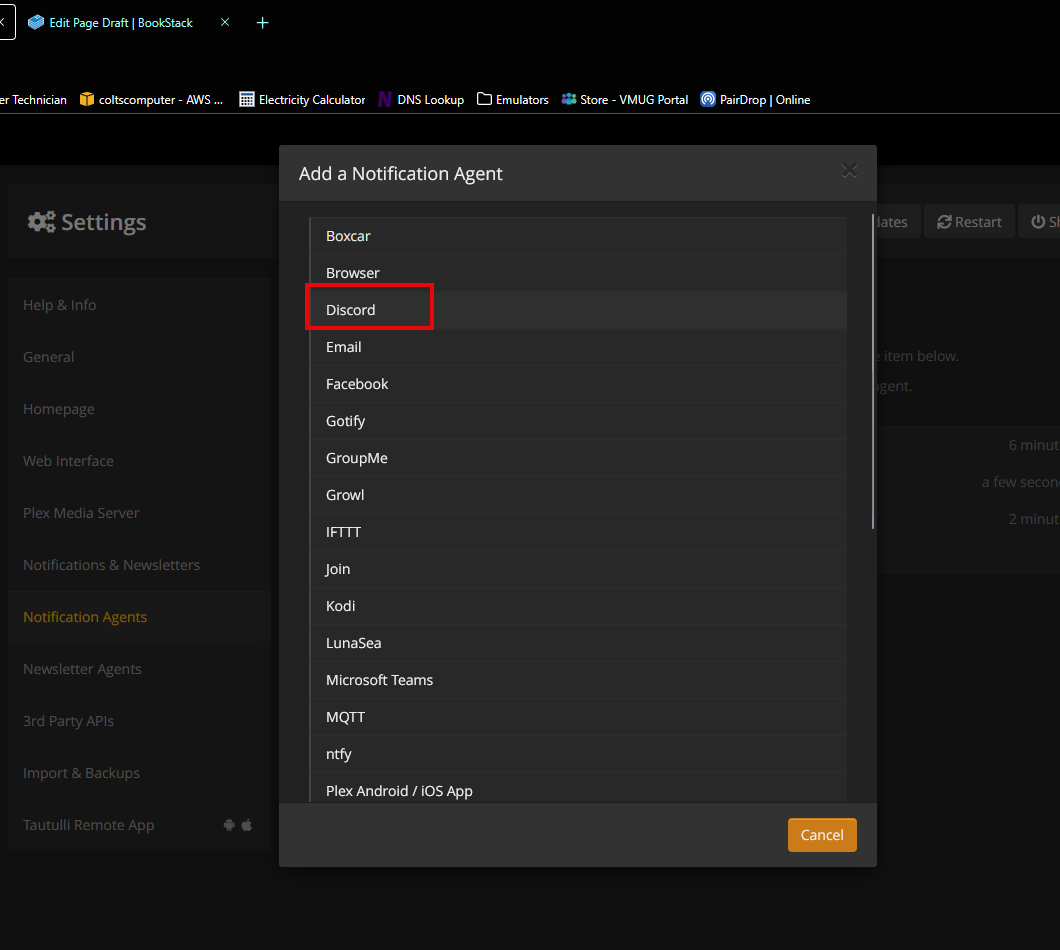Viewport: 1060px width, 950px height.
Task: Switch to the BookStack Edit Page Draft tab
Action: (120, 23)
